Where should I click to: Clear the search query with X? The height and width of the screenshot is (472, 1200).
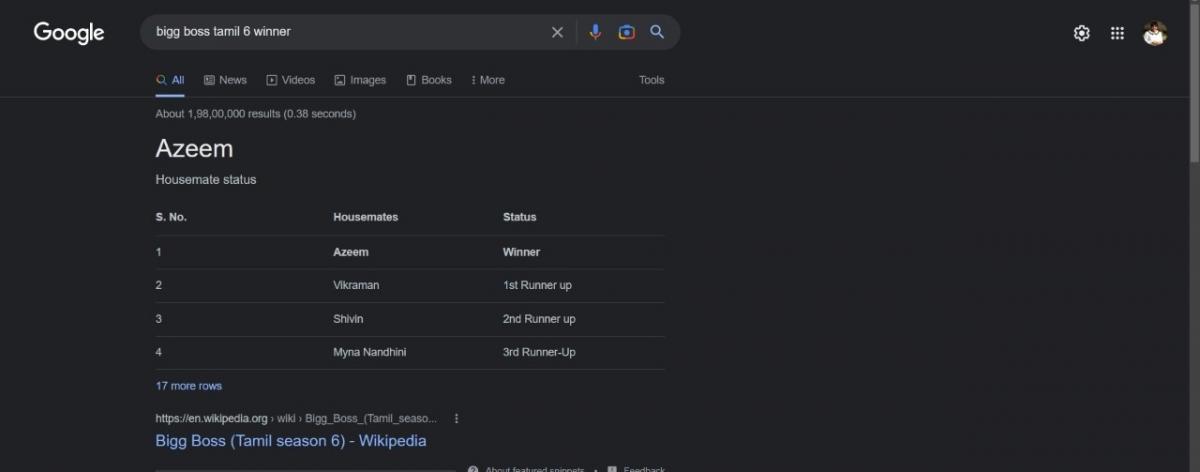(x=558, y=32)
